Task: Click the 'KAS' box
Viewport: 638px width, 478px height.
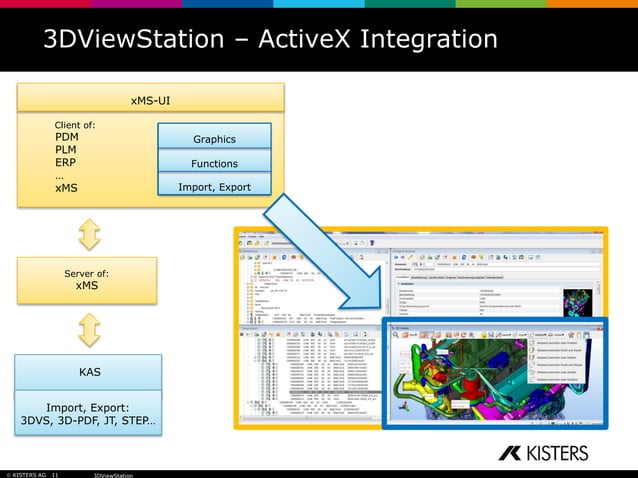Action: (88, 372)
